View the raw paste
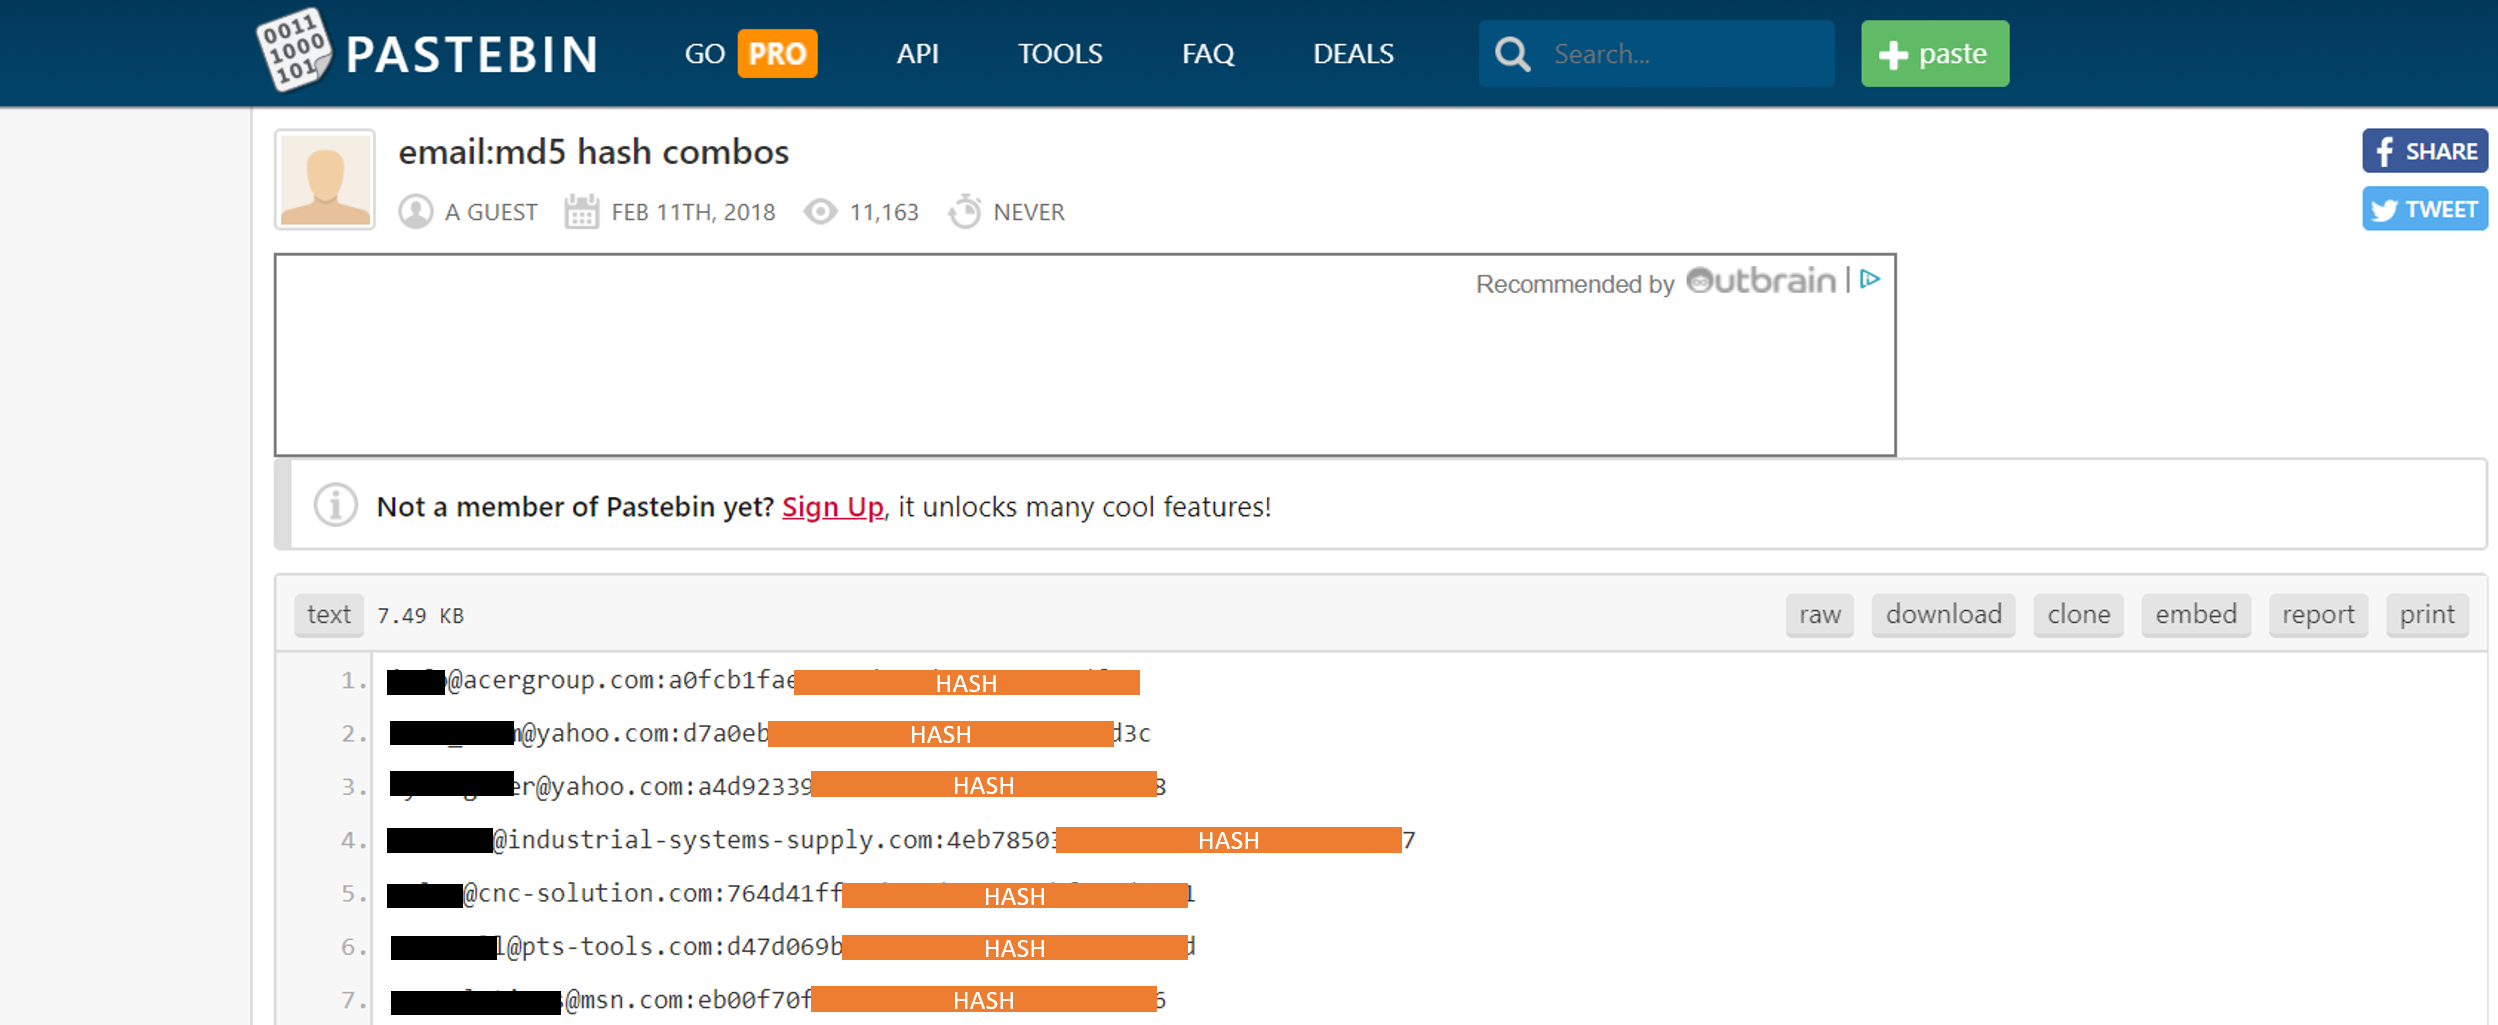The width and height of the screenshot is (2498, 1025). pyautogui.click(x=1820, y=615)
